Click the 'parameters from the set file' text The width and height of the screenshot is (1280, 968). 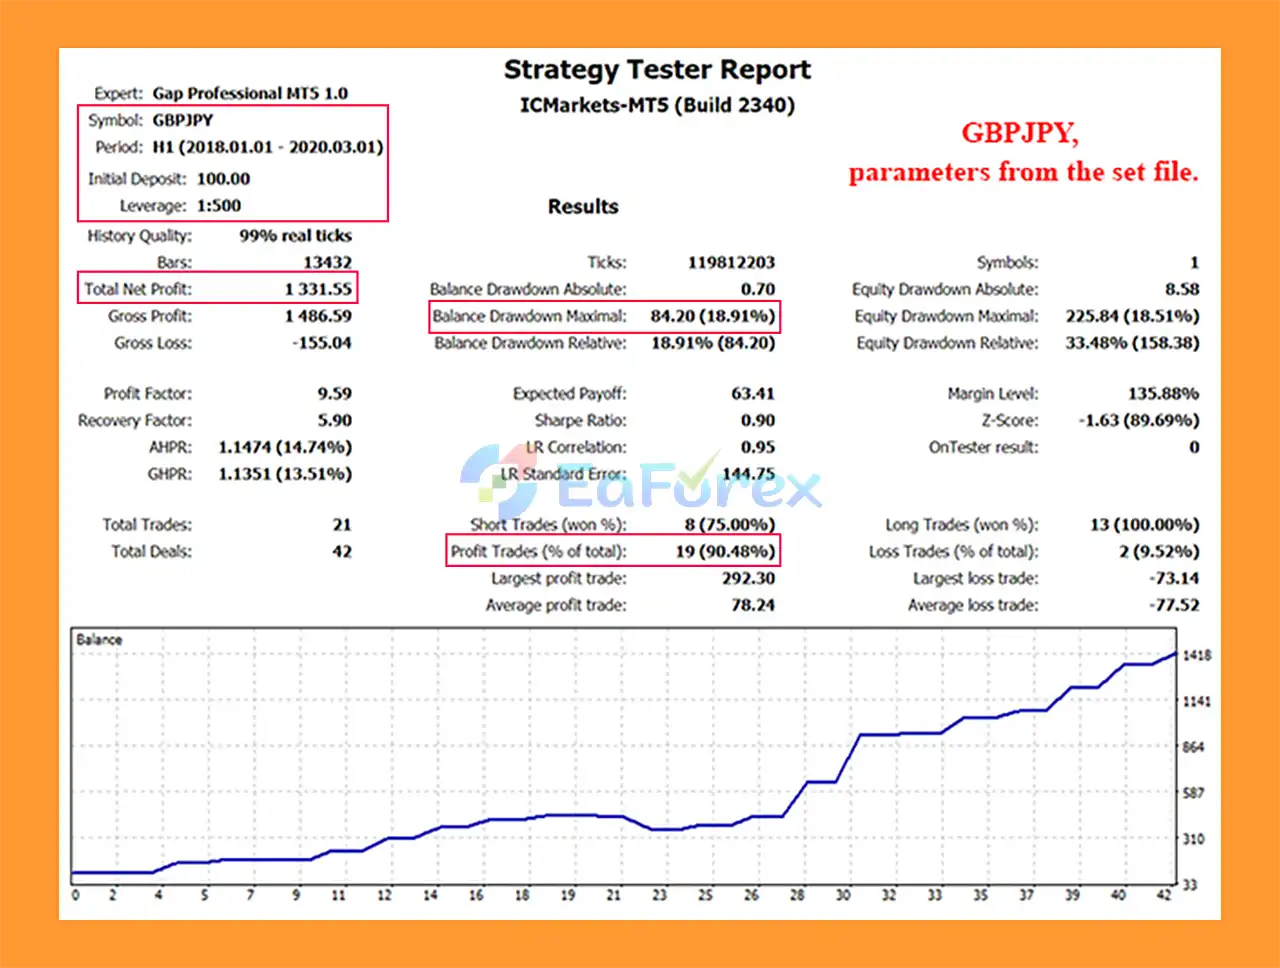pos(1023,172)
